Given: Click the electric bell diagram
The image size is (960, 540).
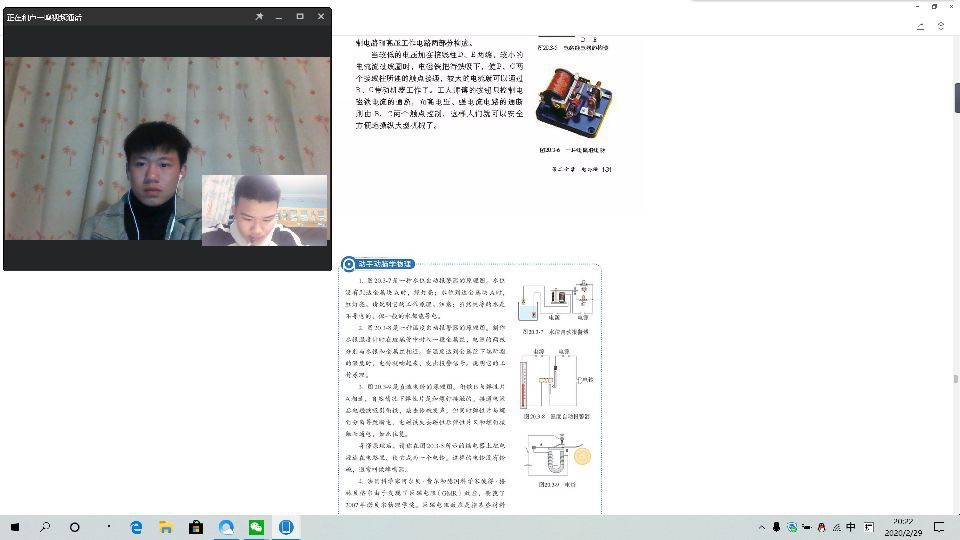Looking at the screenshot, I should [x=558, y=454].
